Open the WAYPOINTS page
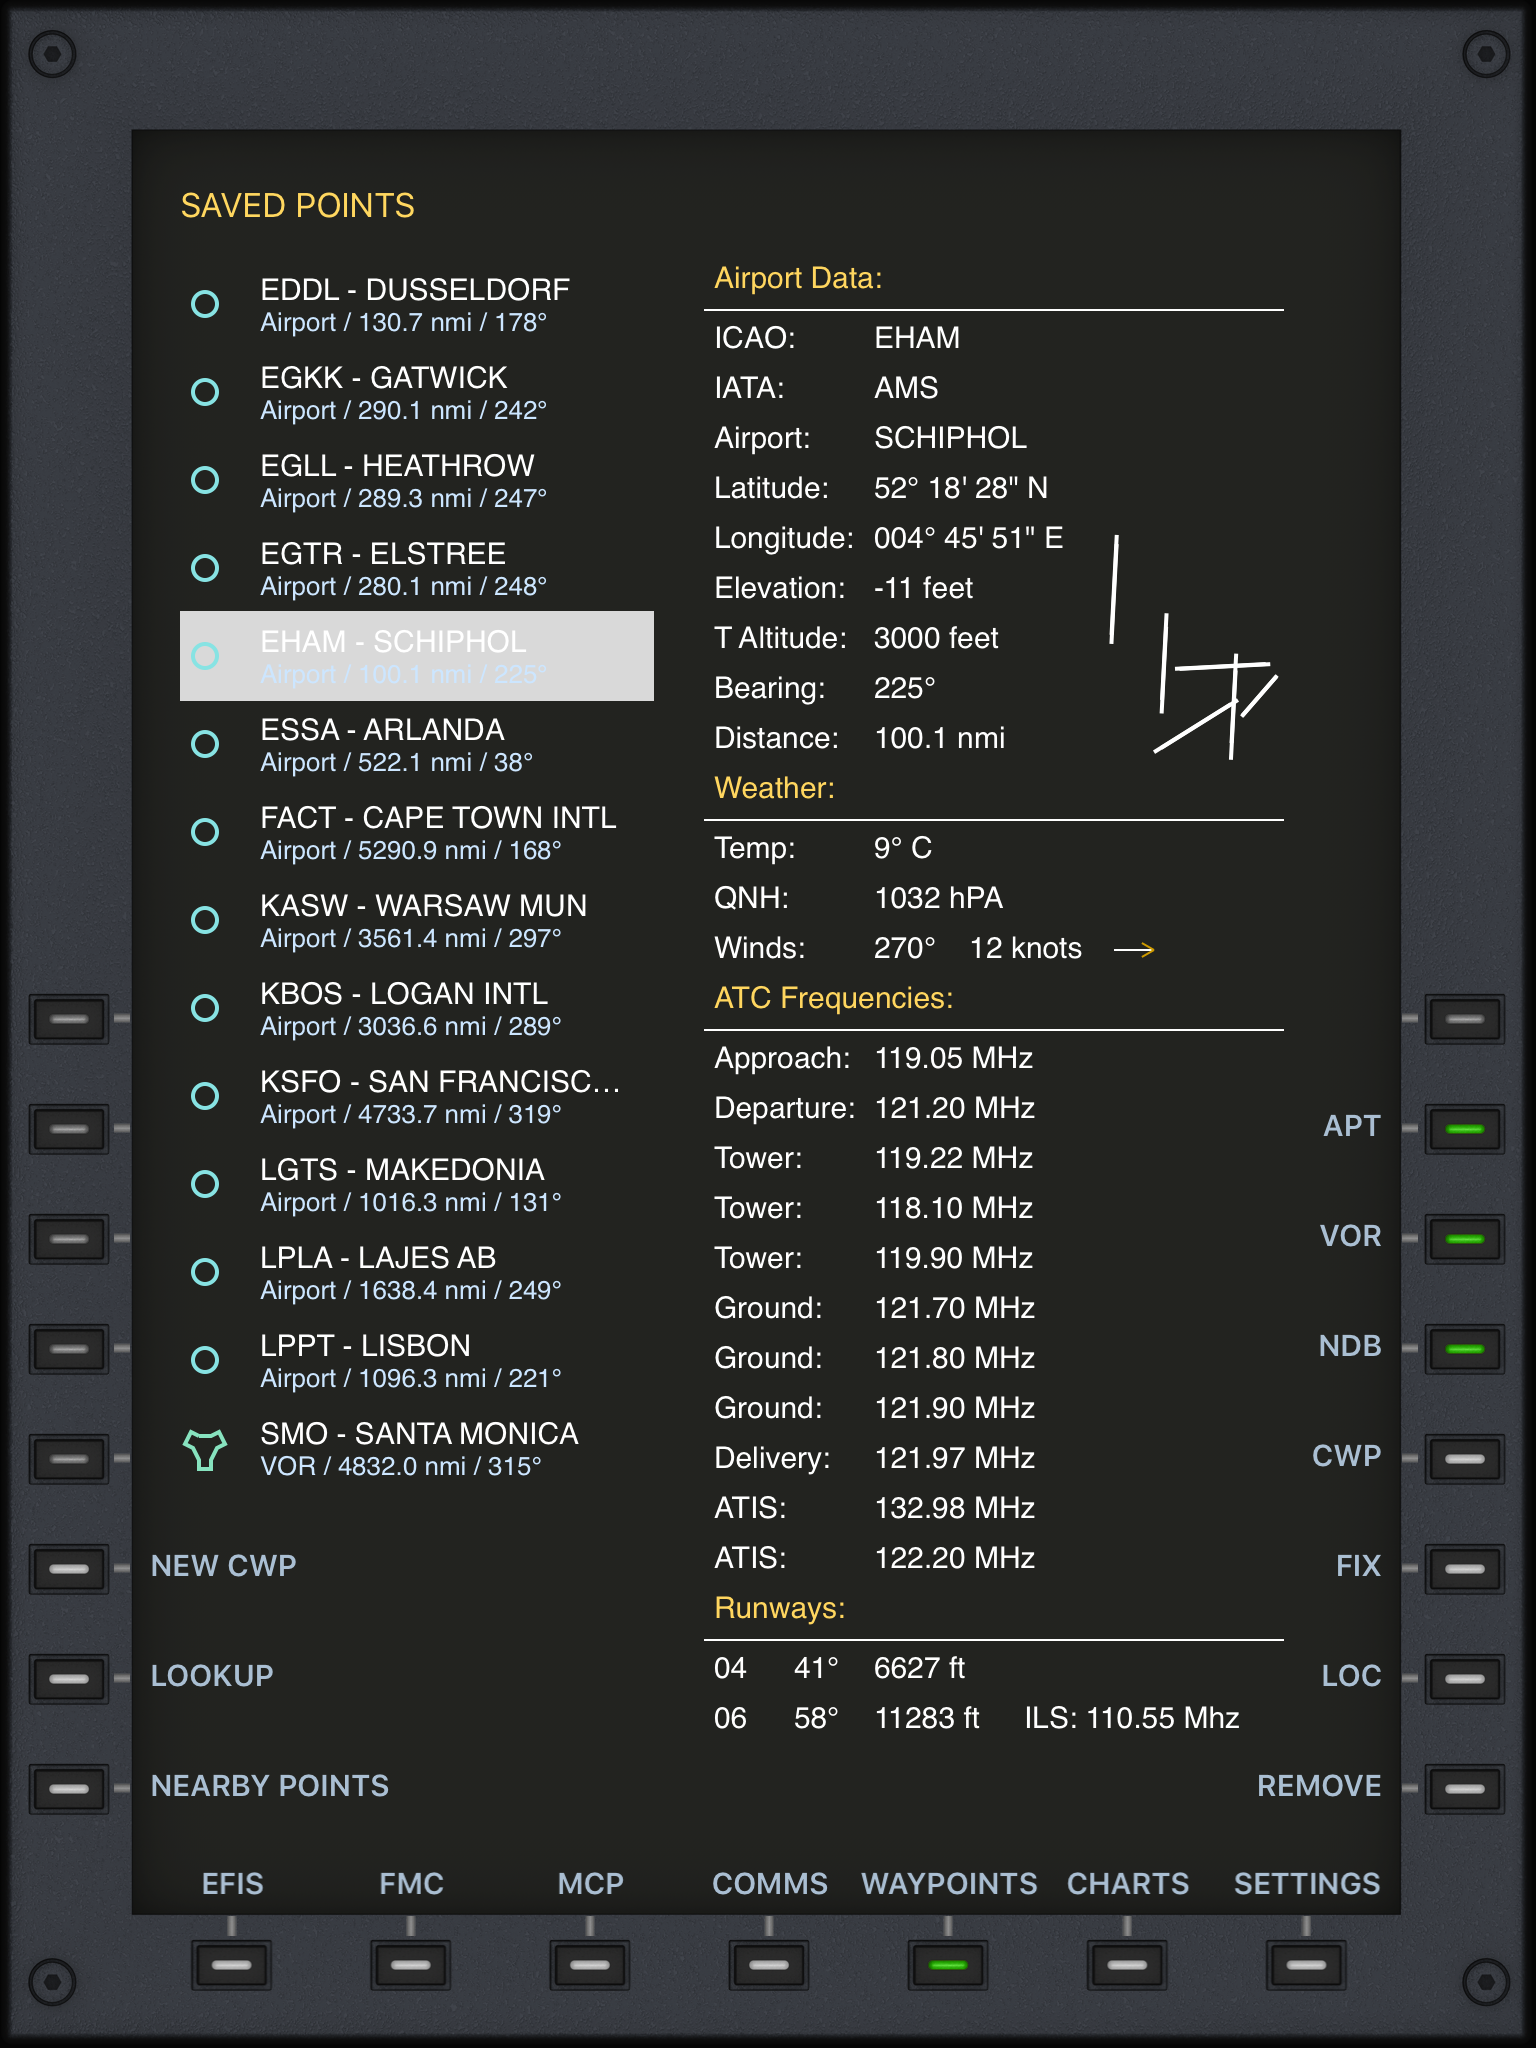 coord(949,1884)
